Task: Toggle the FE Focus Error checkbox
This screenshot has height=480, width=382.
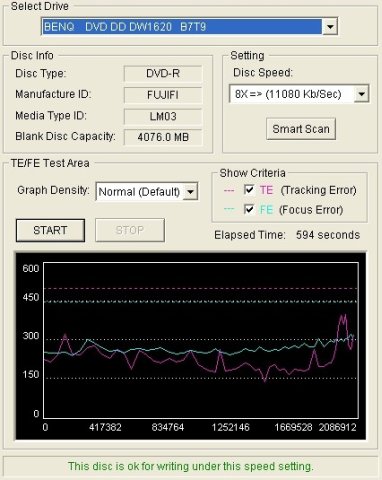Action: pos(249,210)
